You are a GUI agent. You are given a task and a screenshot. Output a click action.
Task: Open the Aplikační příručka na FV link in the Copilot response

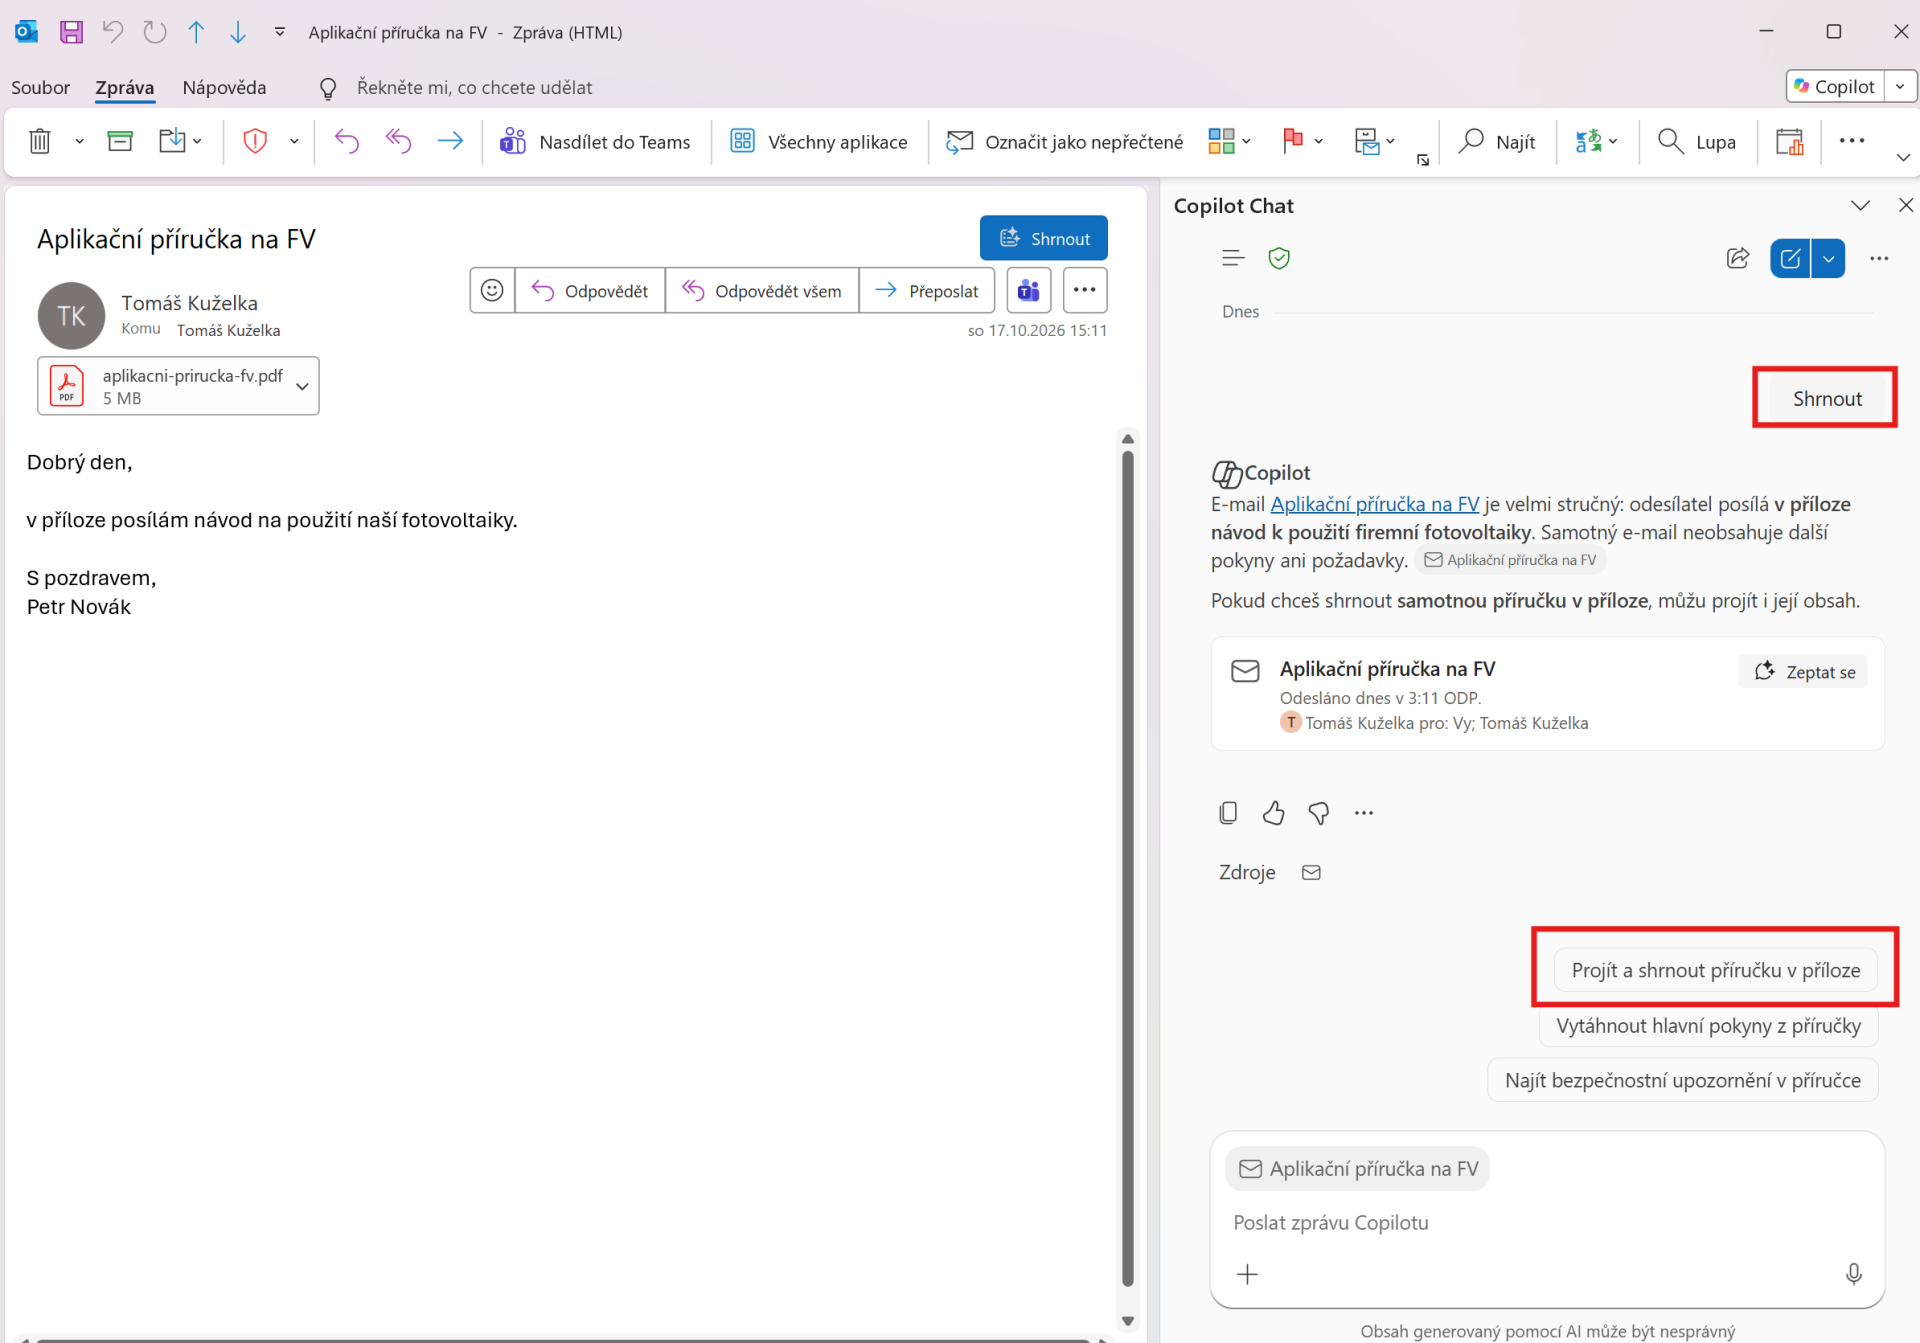(x=1374, y=504)
